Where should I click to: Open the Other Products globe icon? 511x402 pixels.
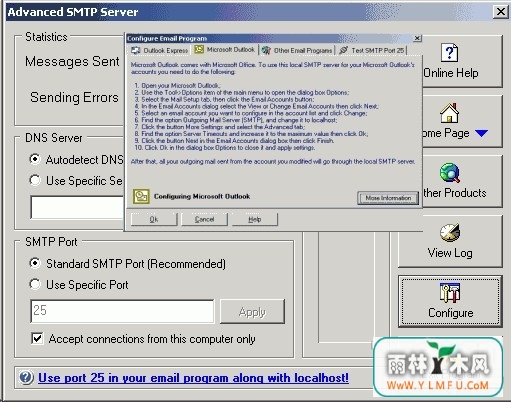click(449, 173)
